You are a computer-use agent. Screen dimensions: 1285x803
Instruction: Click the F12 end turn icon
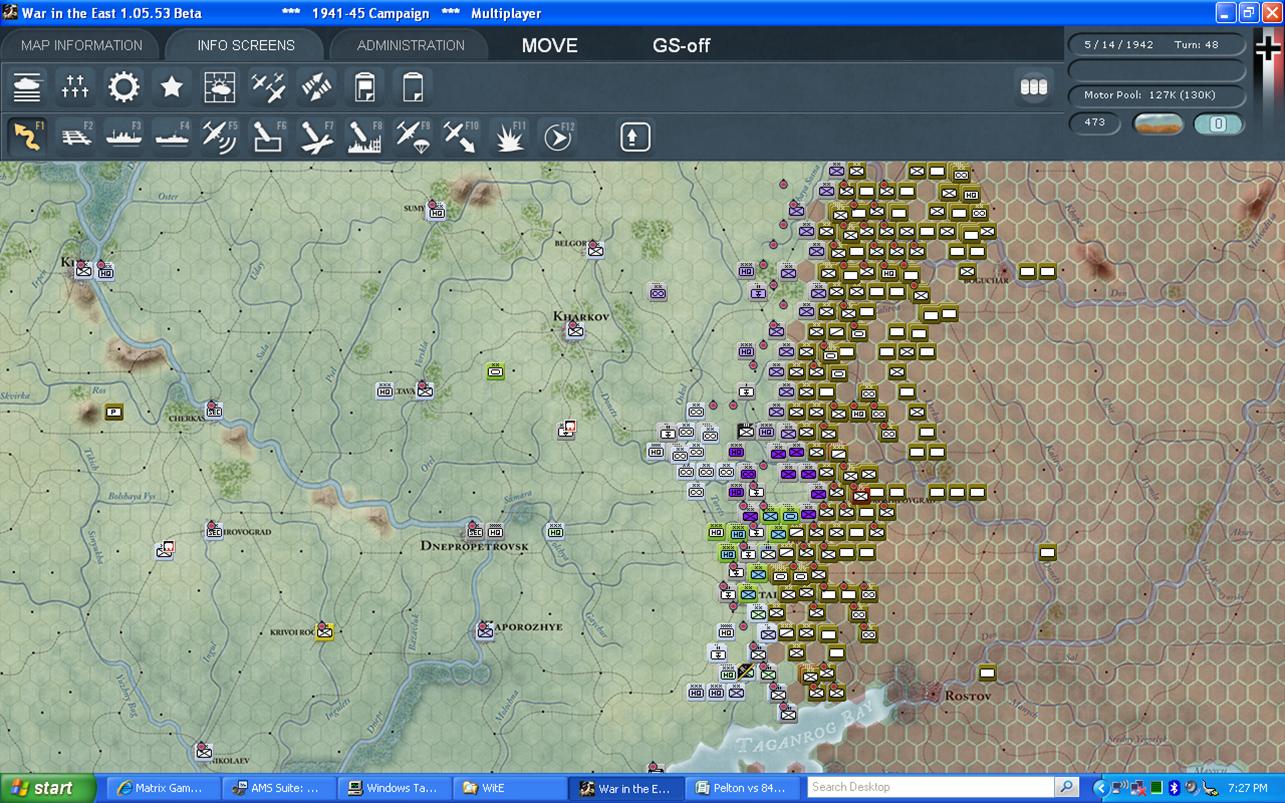click(557, 136)
